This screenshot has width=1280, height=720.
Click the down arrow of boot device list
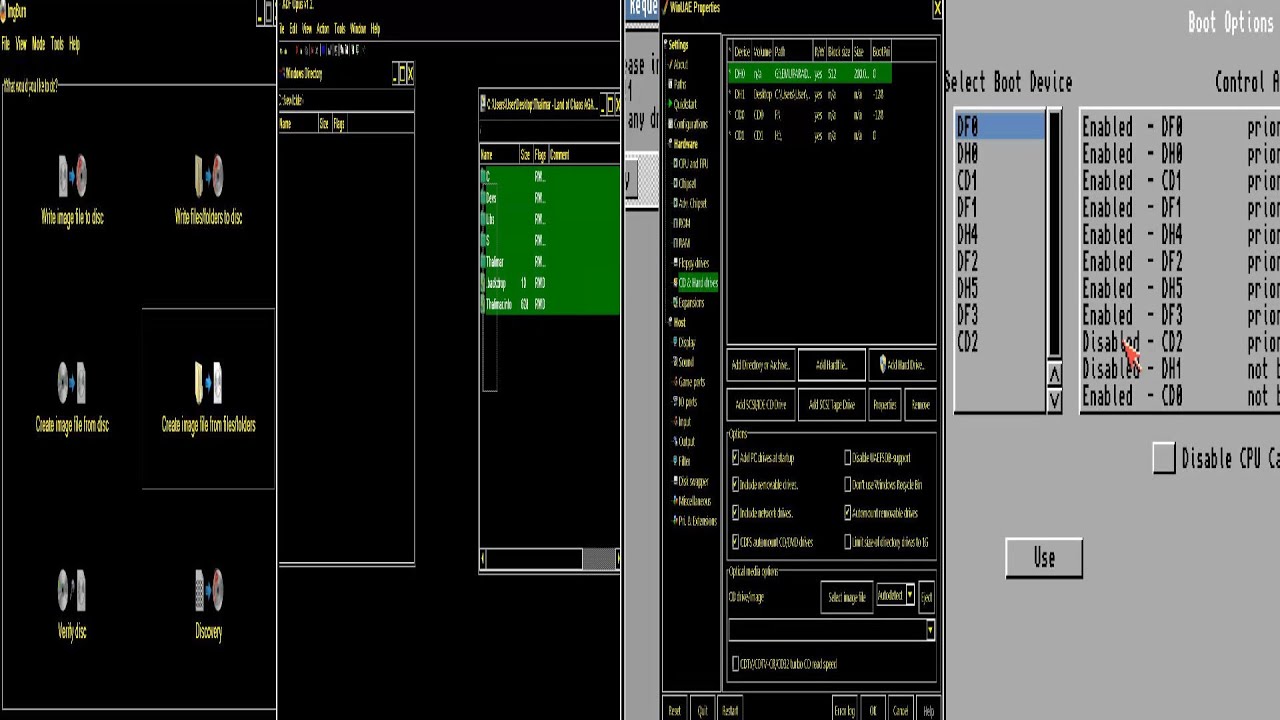click(1054, 400)
